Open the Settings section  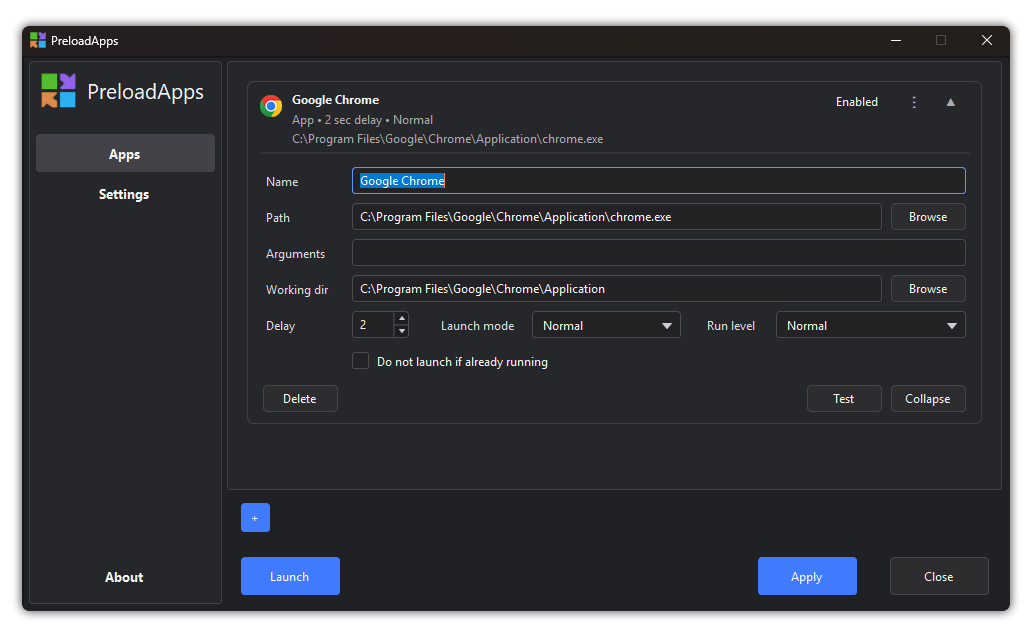pyautogui.click(x=124, y=194)
